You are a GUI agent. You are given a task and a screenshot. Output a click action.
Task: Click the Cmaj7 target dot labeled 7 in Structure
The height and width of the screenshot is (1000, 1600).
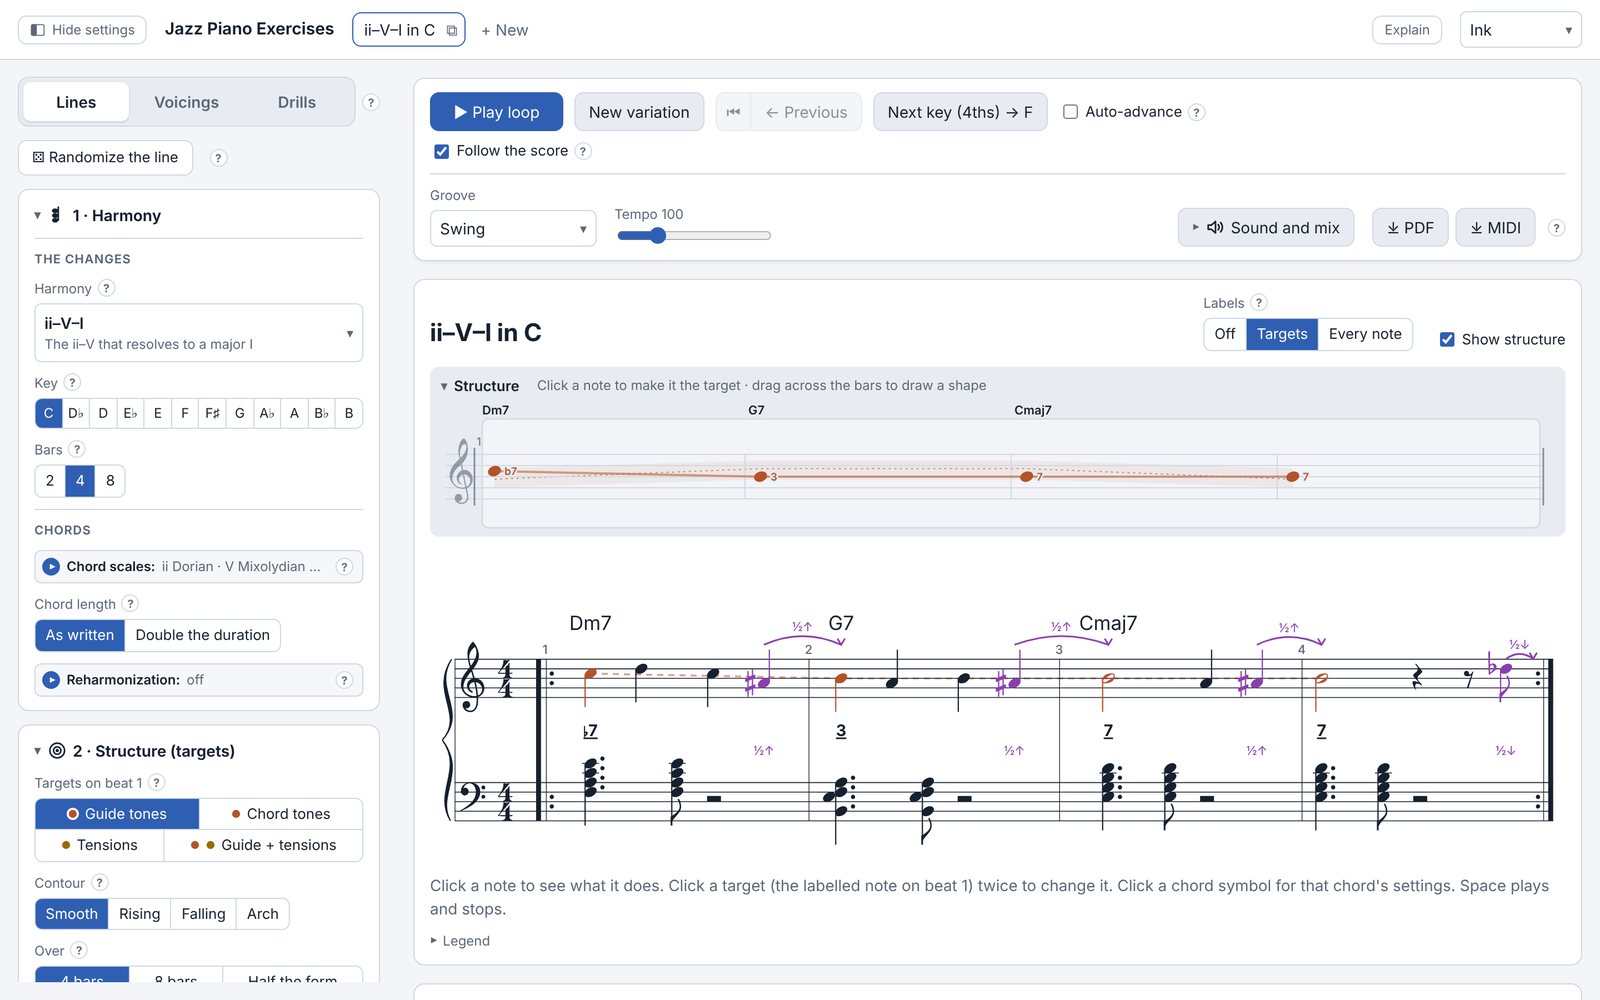[x=1026, y=477]
